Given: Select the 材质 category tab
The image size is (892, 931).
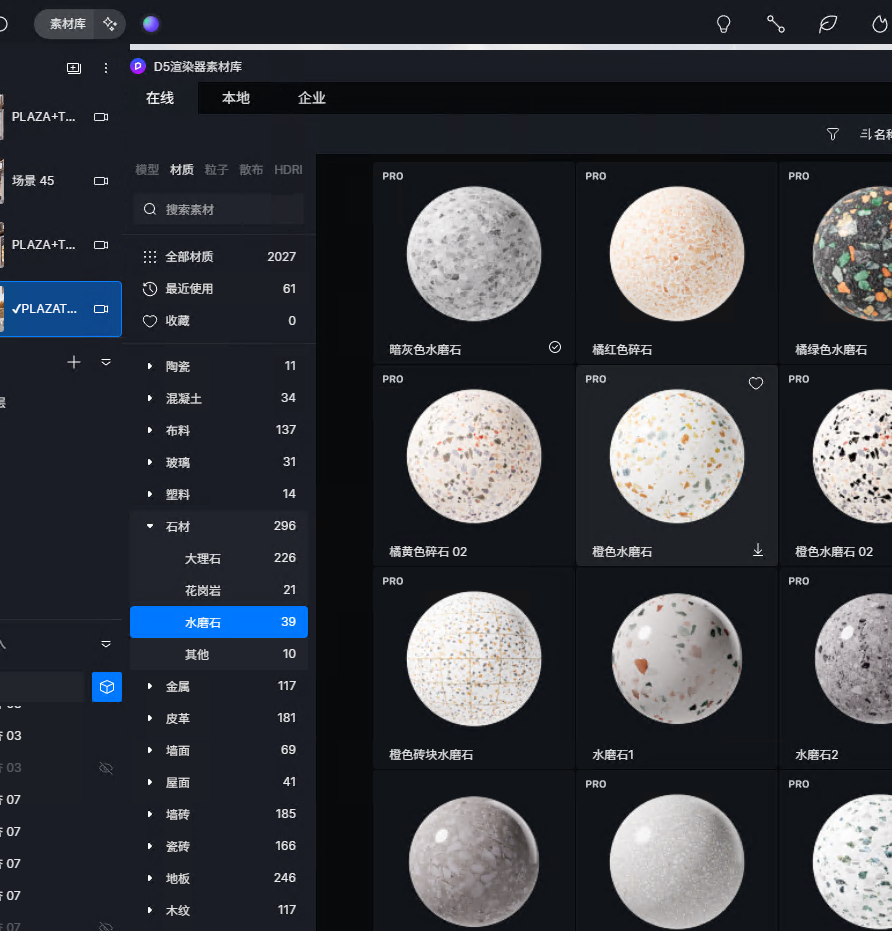Looking at the screenshot, I should 182,170.
